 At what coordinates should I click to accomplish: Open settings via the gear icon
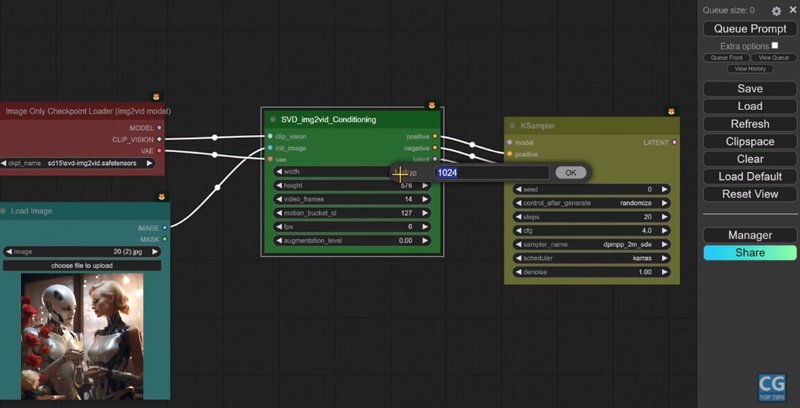click(x=777, y=11)
